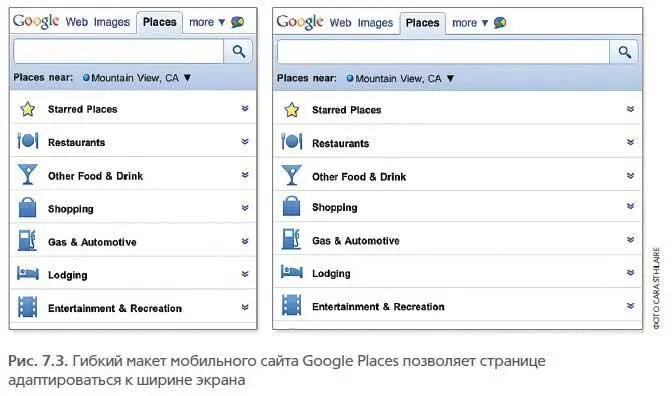This screenshot has height=396, width=672.
Task: Expand Lodging chevron in the narrow layout
Action: (245, 274)
